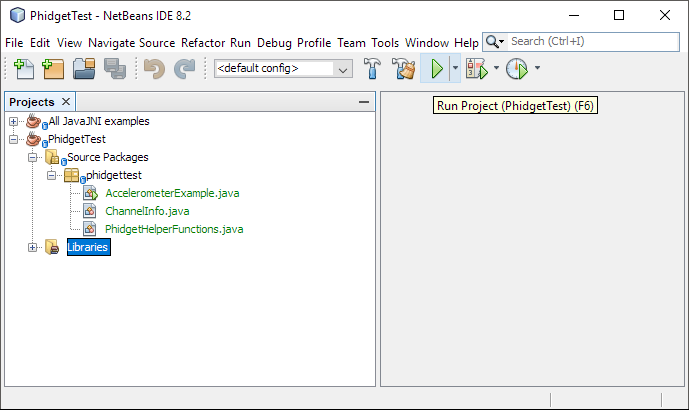The image size is (689, 410).
Task: Select the PhidgetTest project label
Action: point(77,139)
